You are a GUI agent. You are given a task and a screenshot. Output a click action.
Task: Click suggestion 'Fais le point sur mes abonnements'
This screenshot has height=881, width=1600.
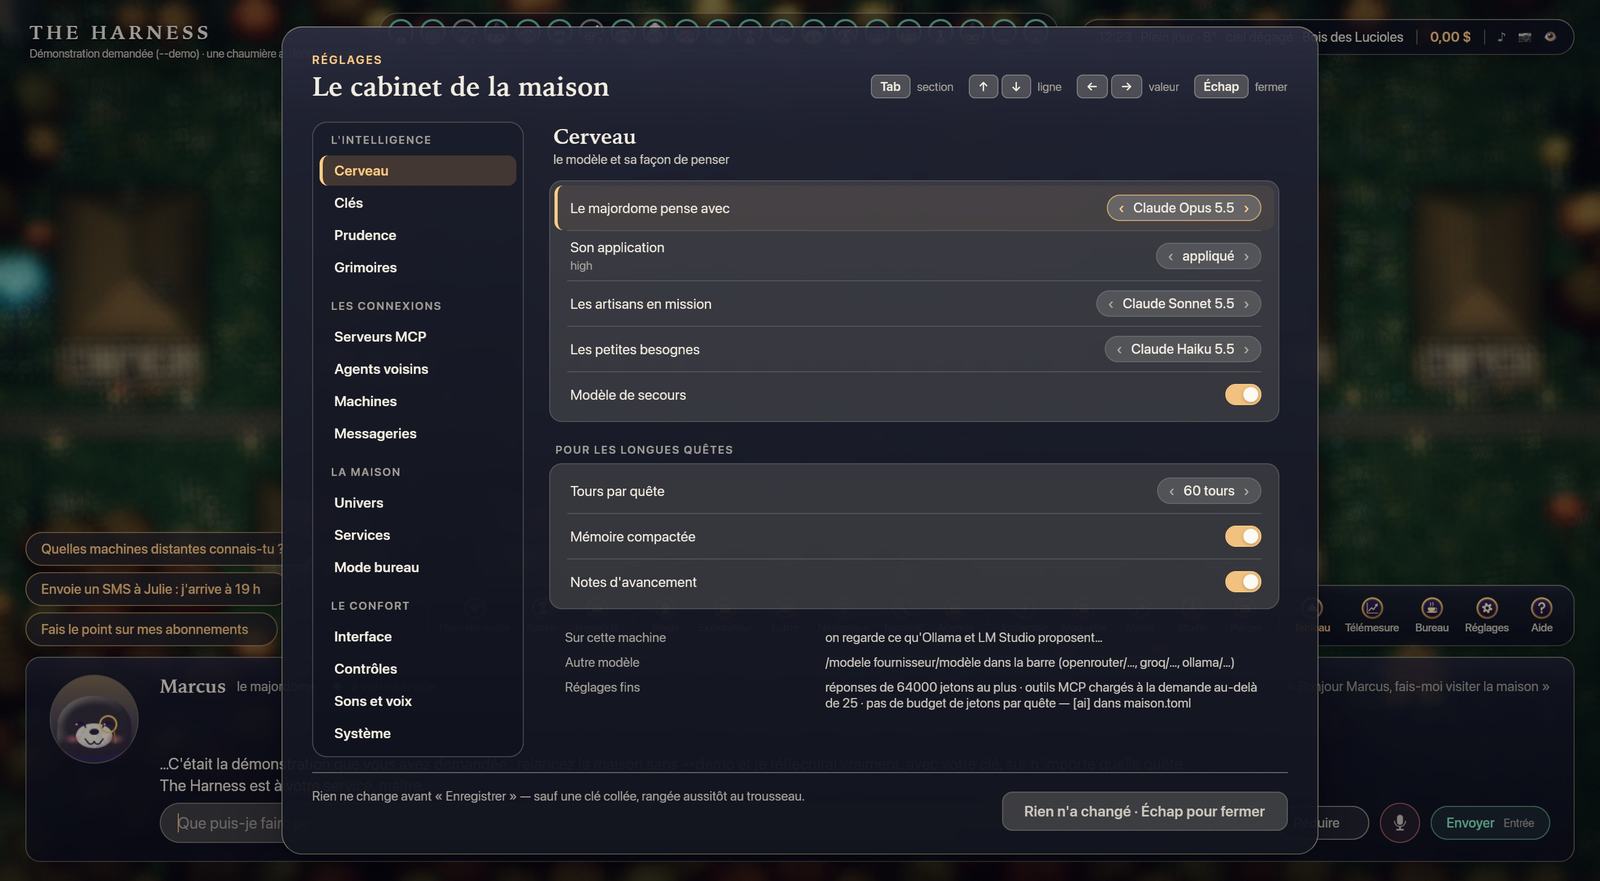pyautogui.click(x=151, y=629)
